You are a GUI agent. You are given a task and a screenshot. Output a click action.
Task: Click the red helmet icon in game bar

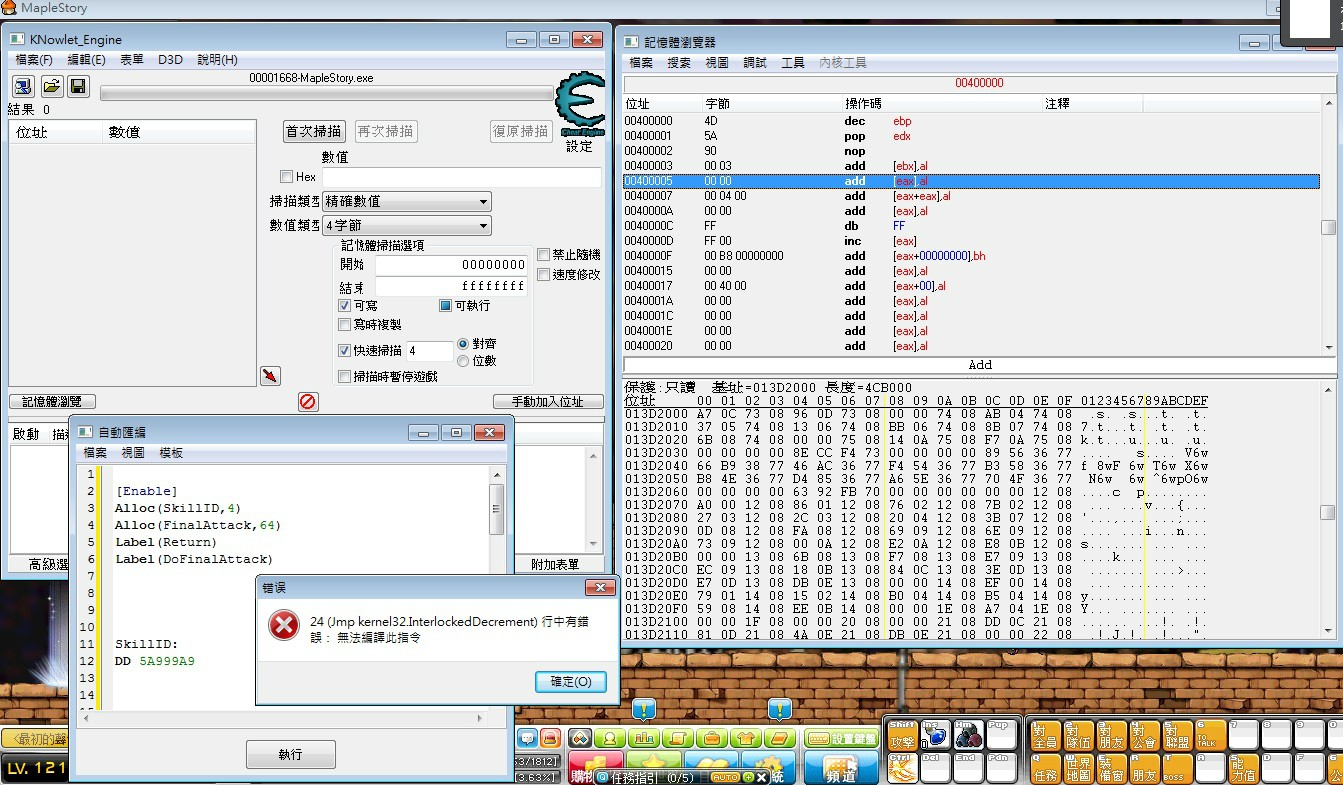coord(549,739)
